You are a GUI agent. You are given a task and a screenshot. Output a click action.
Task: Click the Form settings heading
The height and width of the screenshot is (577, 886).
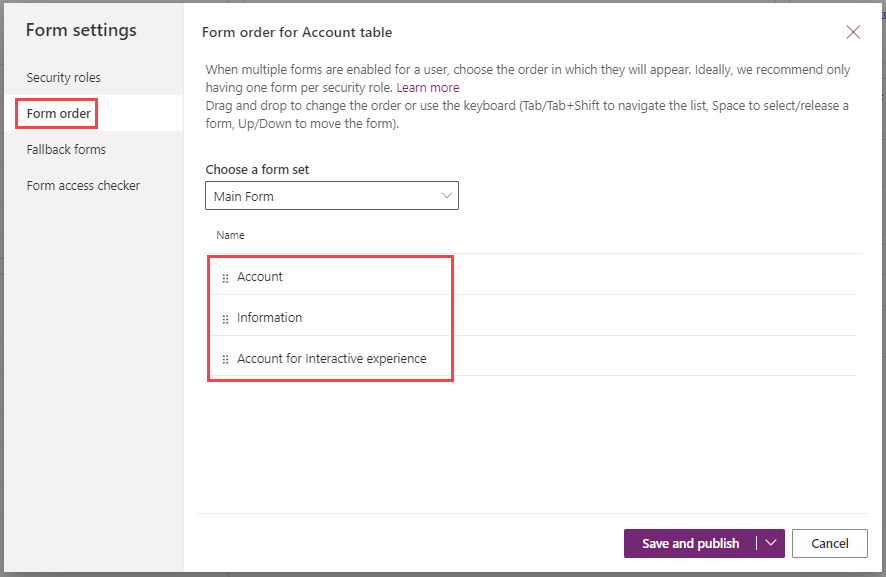(x=81, y=30)
